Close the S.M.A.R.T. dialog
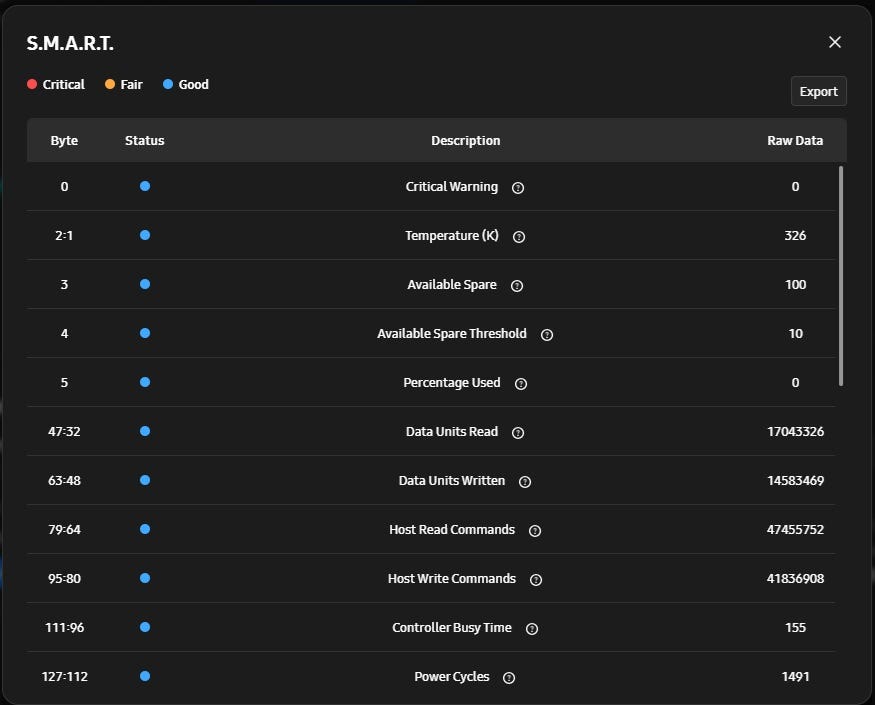The image size is (875, 705). pyautogui.click(x=835, y=42)
